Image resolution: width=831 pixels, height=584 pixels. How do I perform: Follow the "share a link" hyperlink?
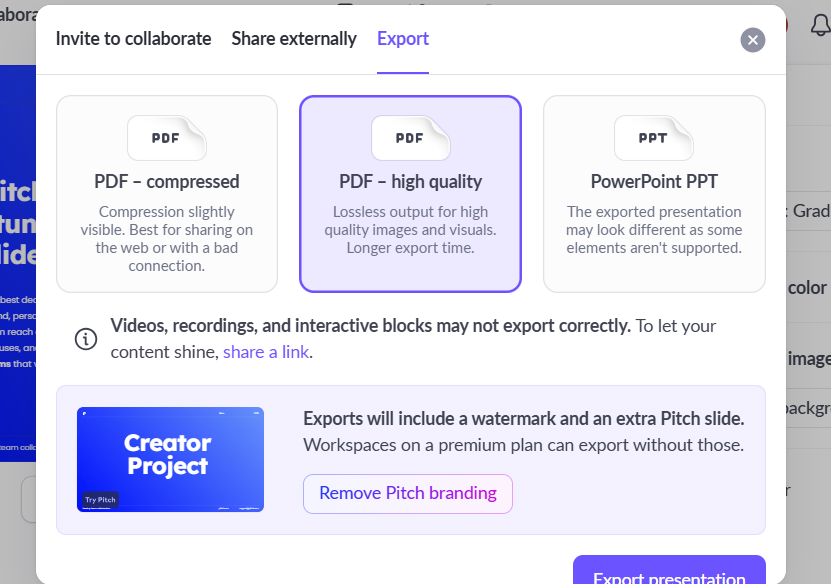pos(266,352)
